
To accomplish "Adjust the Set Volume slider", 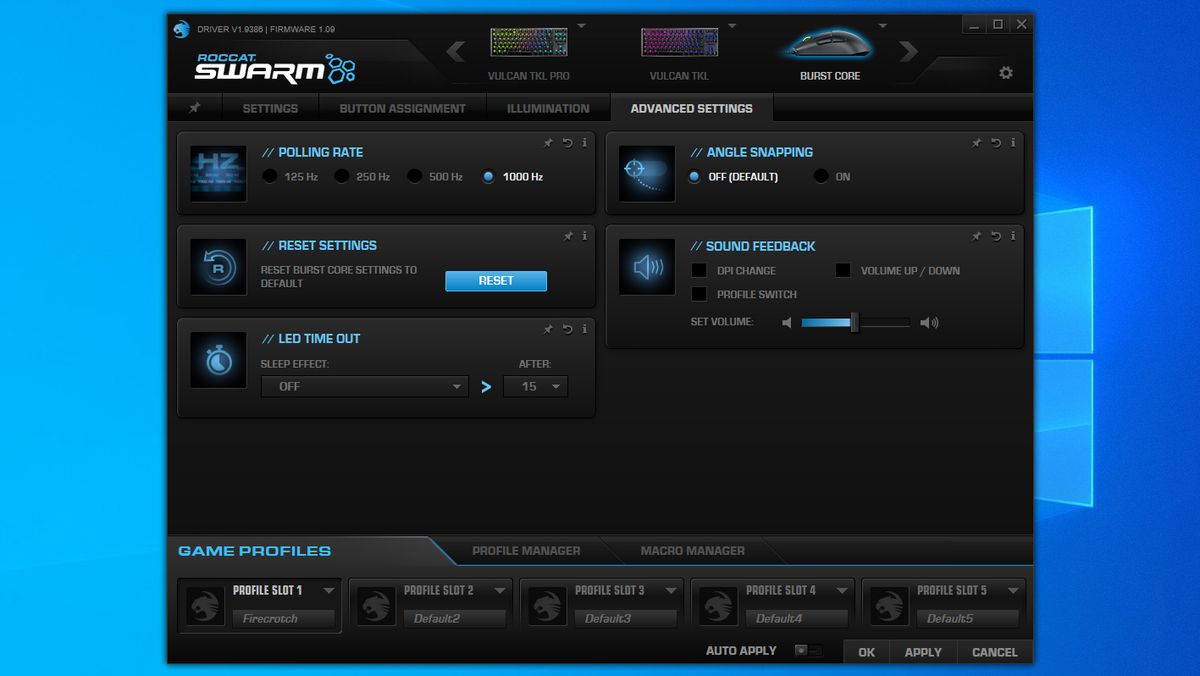I will click(x=856, y=322).
